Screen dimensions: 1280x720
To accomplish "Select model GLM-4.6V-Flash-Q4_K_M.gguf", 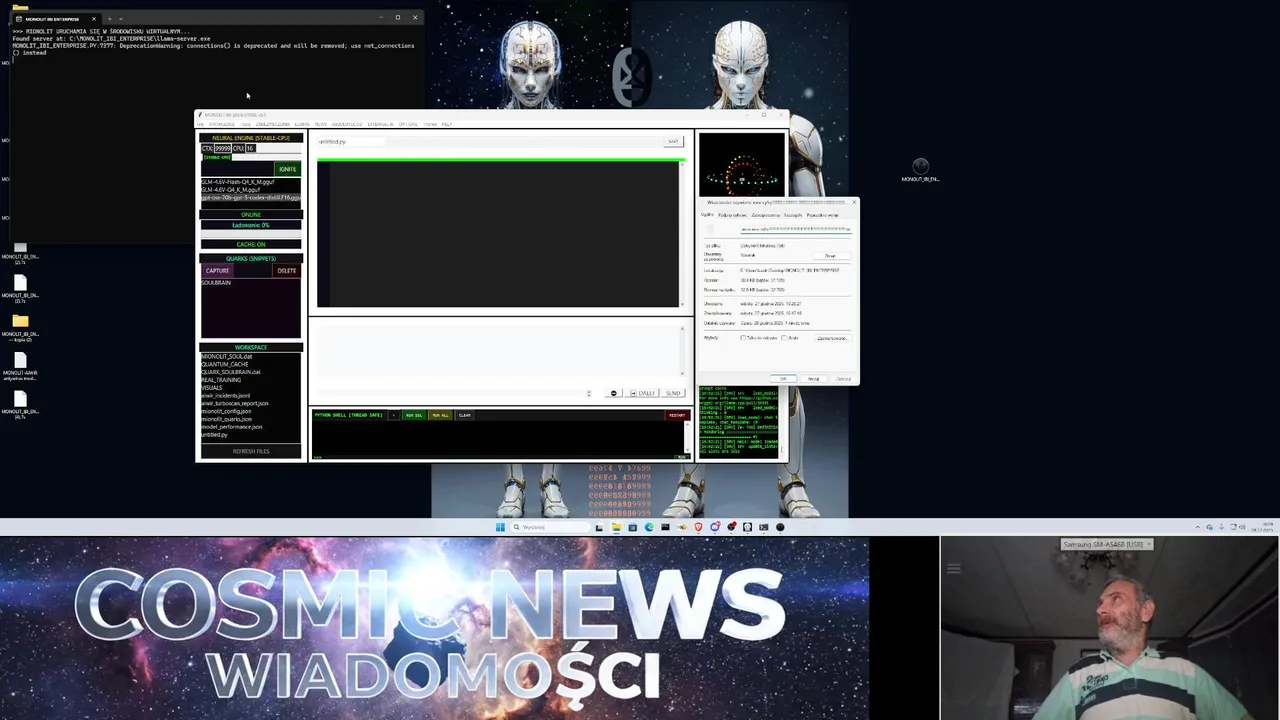I will coord(251,182).
